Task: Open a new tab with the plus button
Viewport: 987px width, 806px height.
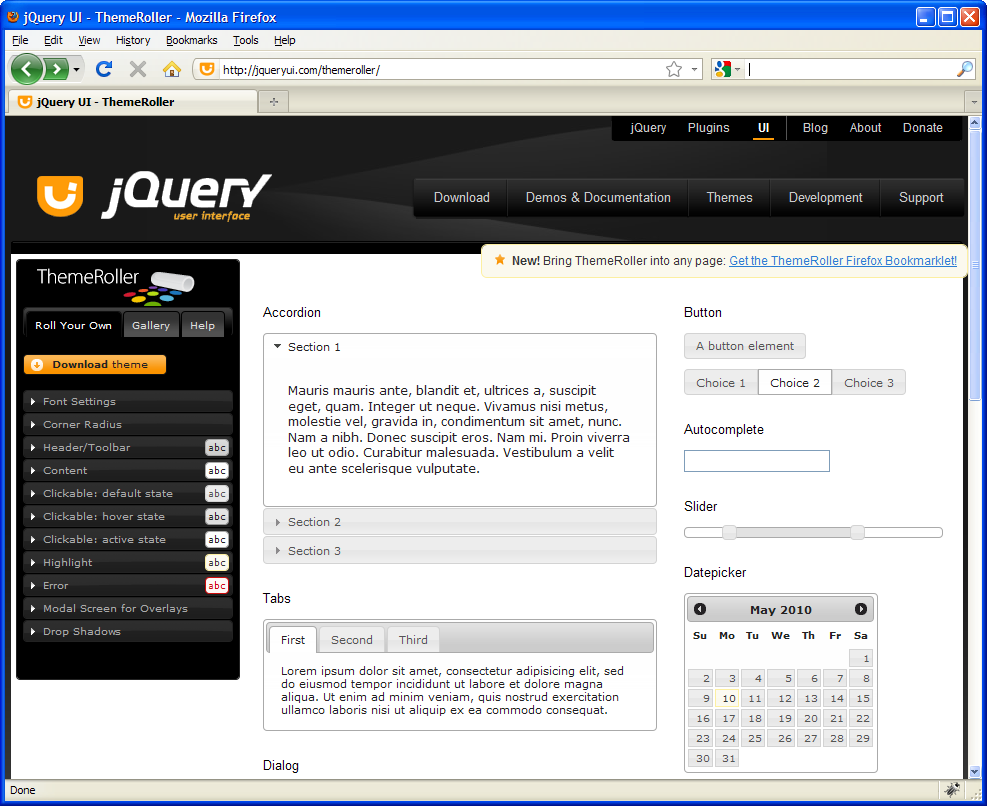Action: pyautogui.click(x=274, y=101)
